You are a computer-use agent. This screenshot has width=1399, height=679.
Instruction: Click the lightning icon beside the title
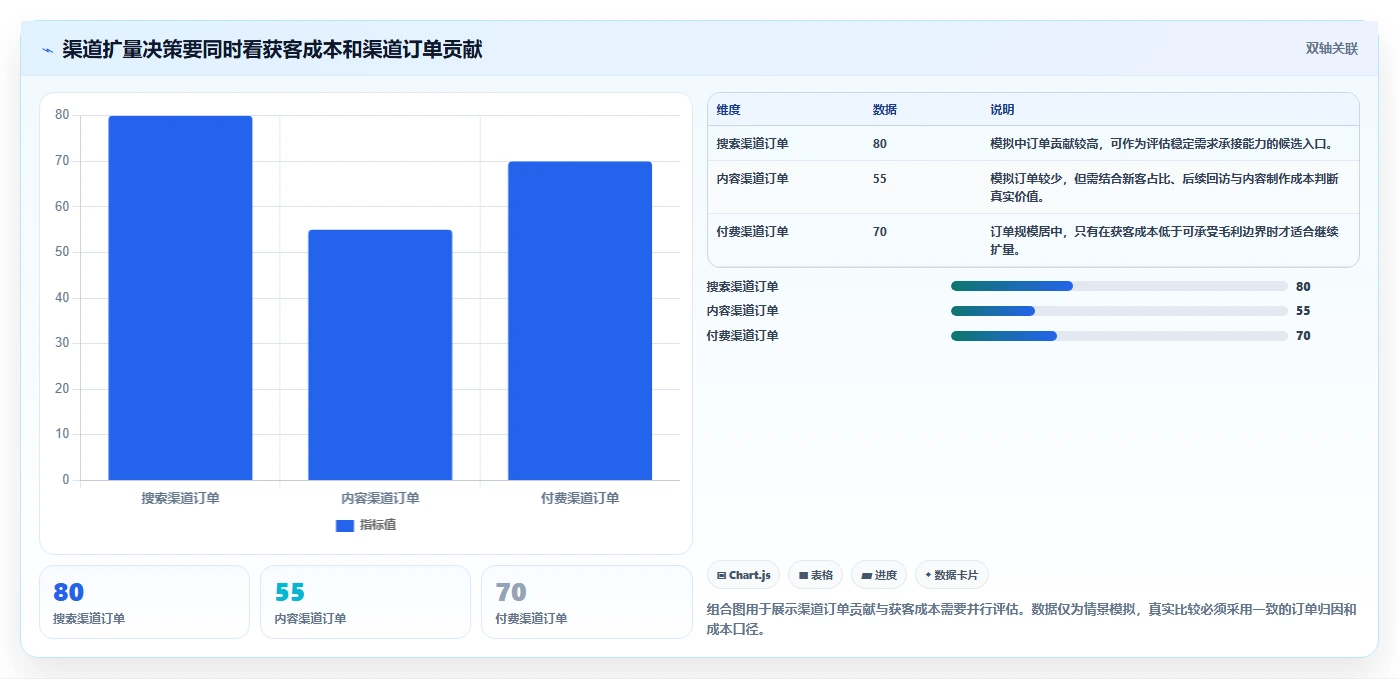pos(48,50)
